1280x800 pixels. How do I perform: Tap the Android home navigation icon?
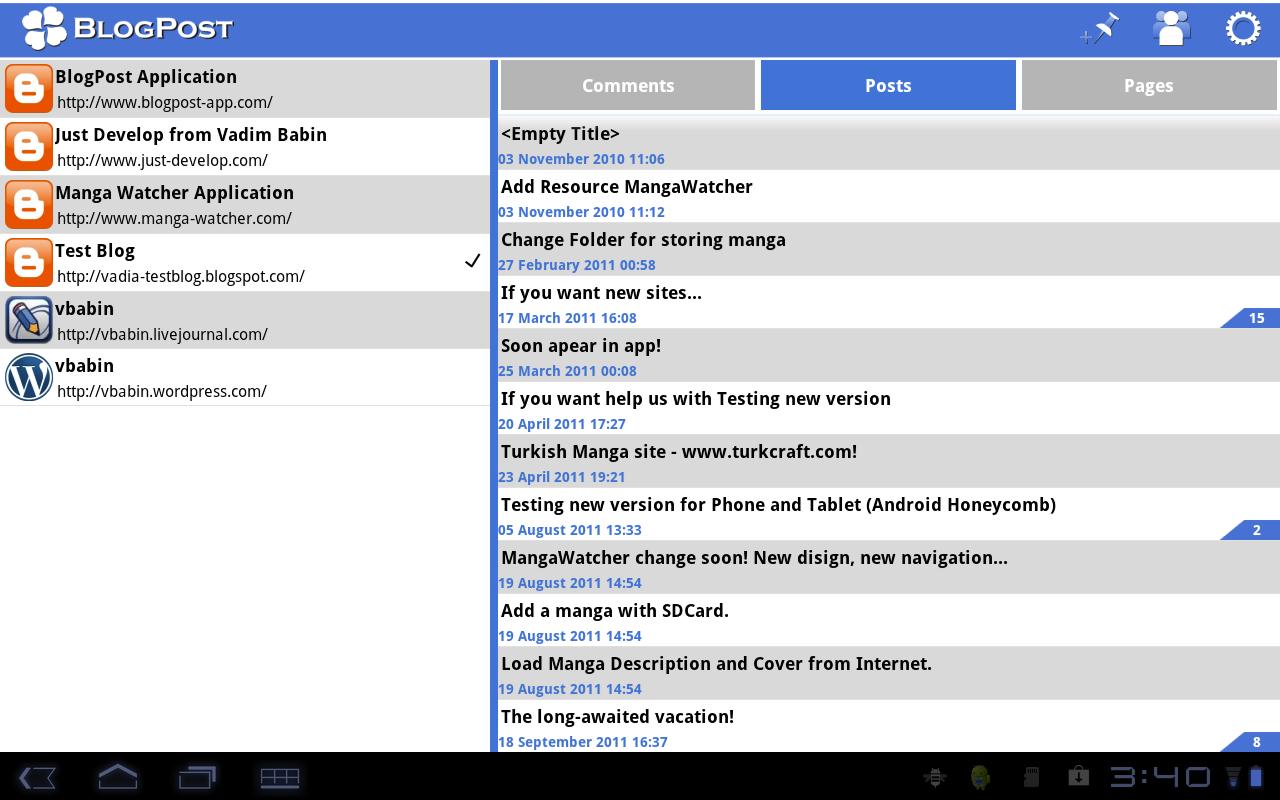(x=117, y=777)
